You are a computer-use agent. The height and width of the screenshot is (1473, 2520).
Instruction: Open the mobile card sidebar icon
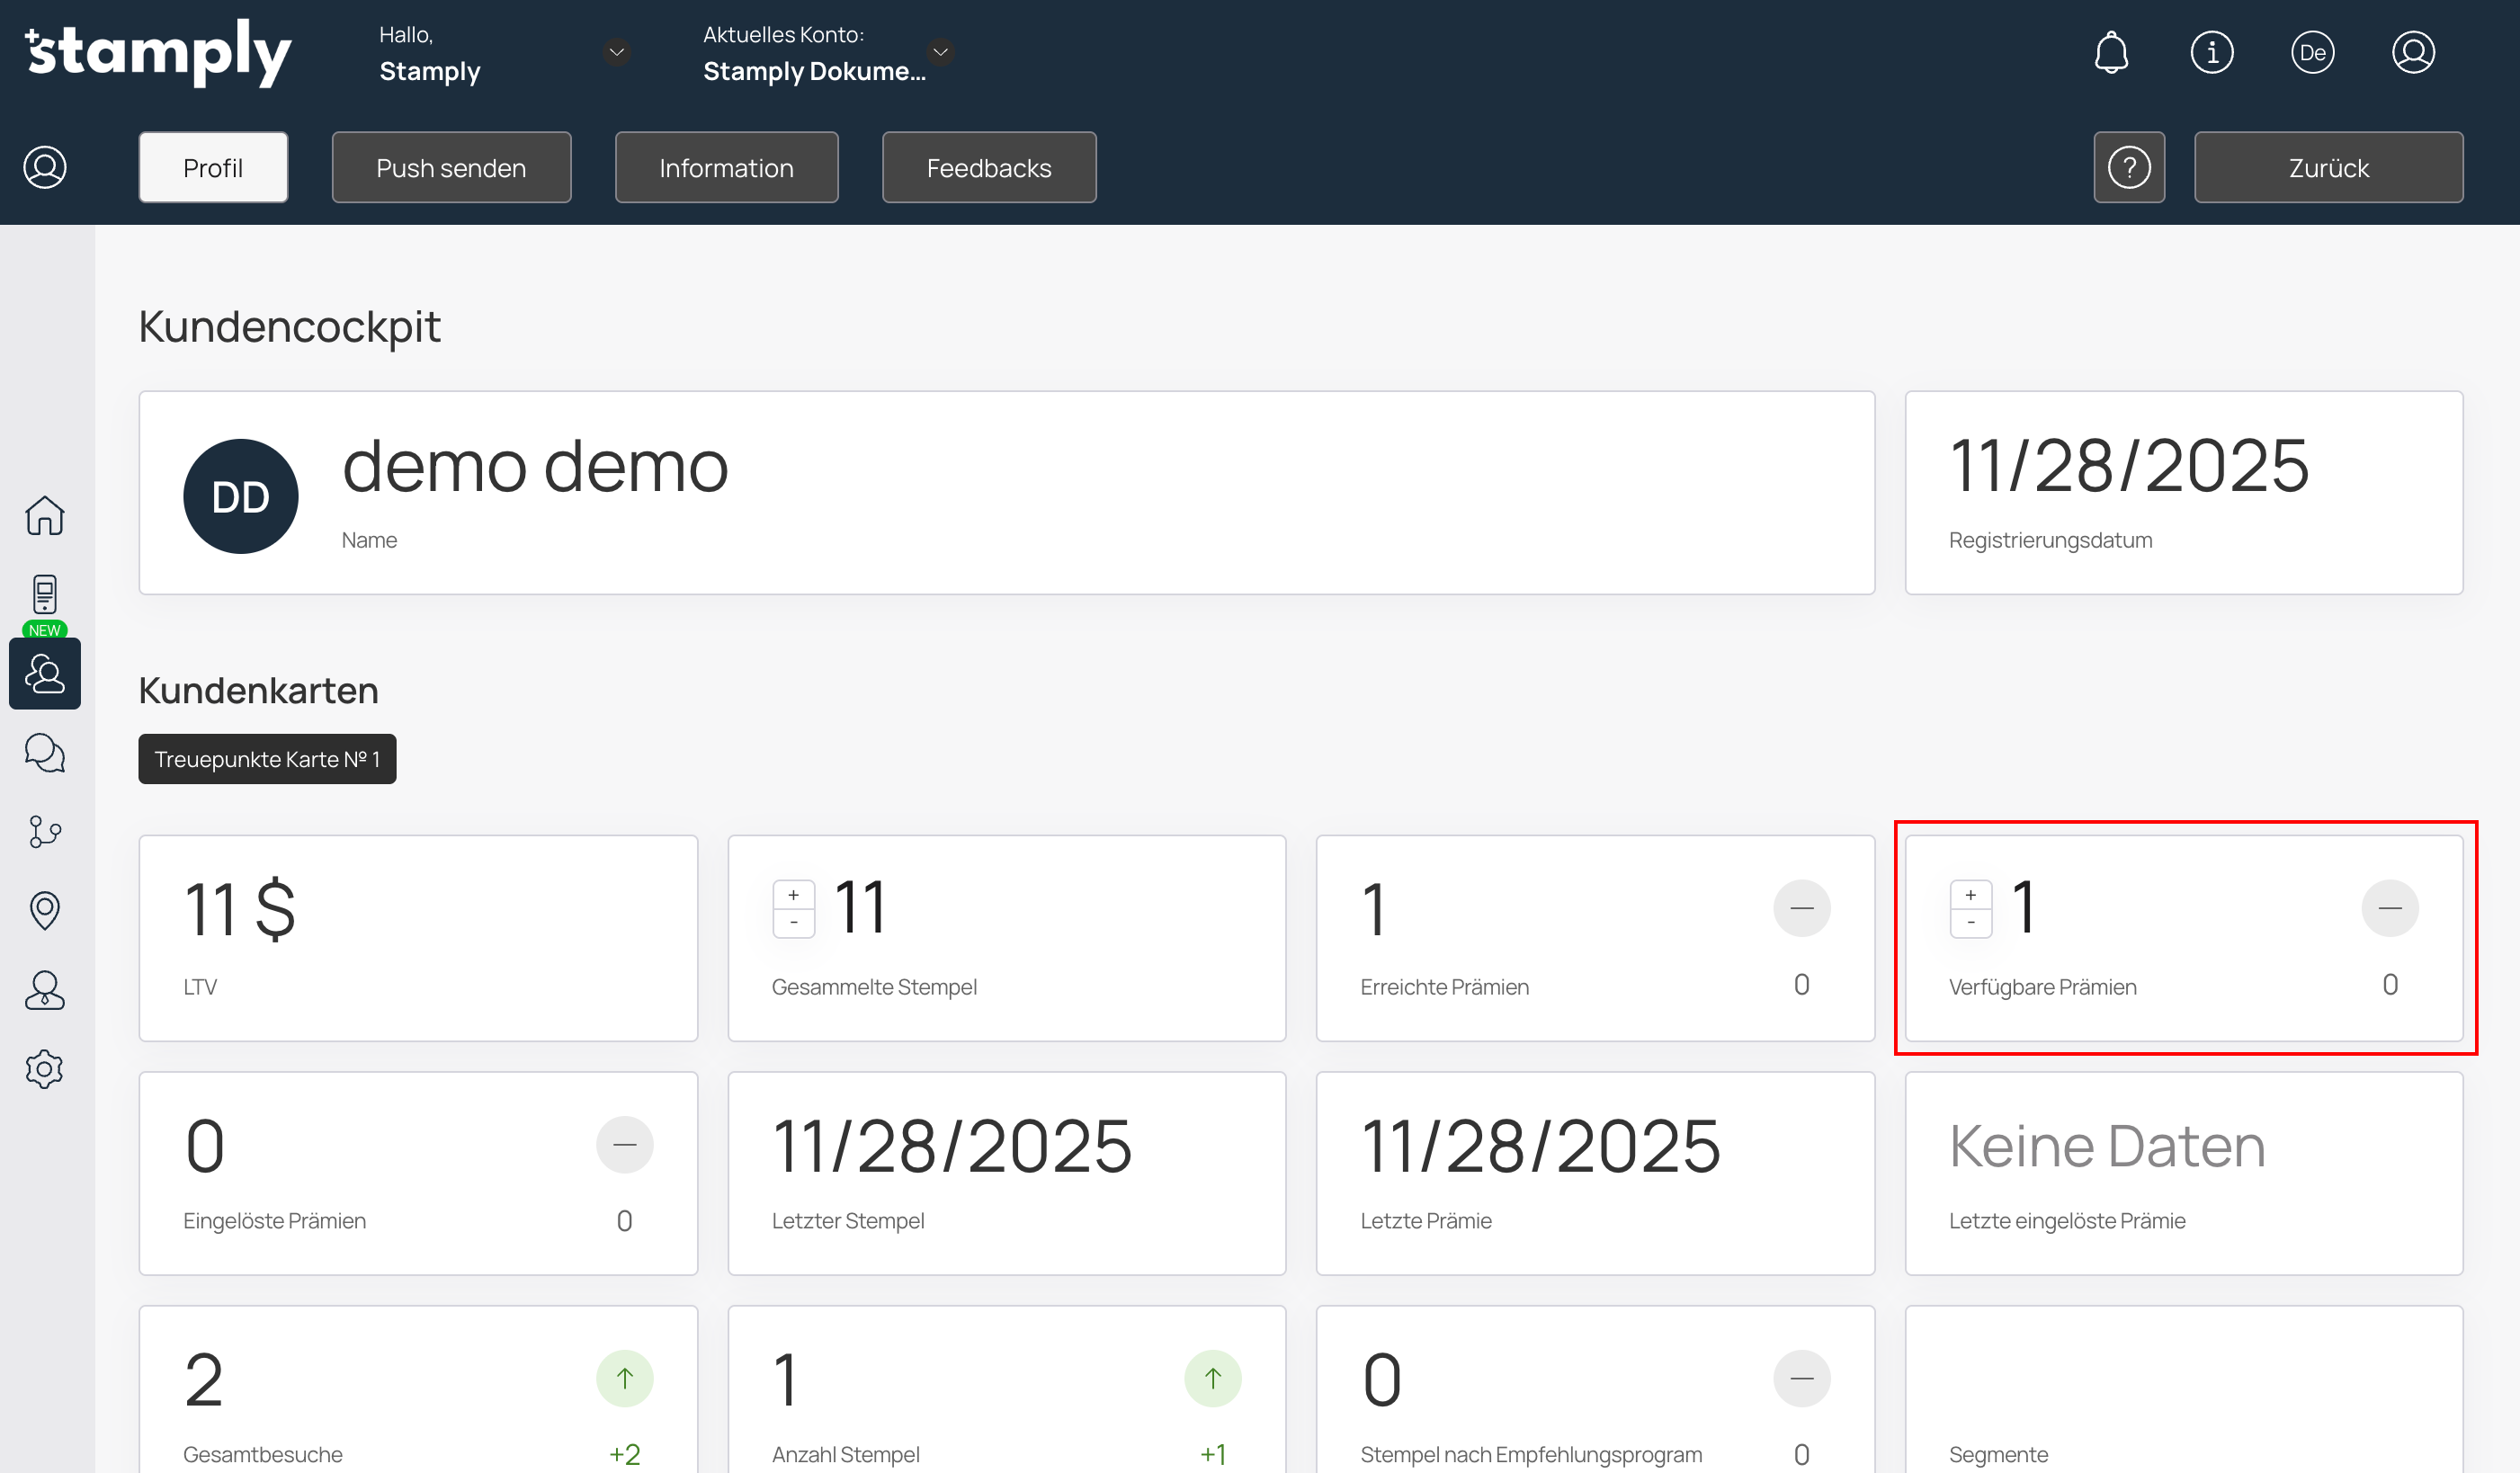click(x=45, y=594)
